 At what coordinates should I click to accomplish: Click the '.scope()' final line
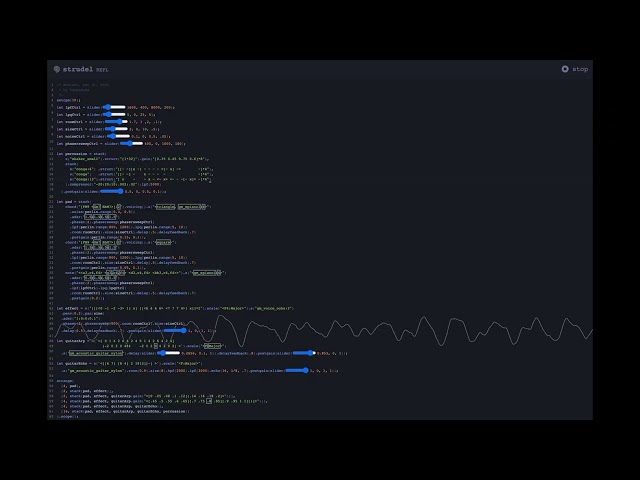(68, 417)
